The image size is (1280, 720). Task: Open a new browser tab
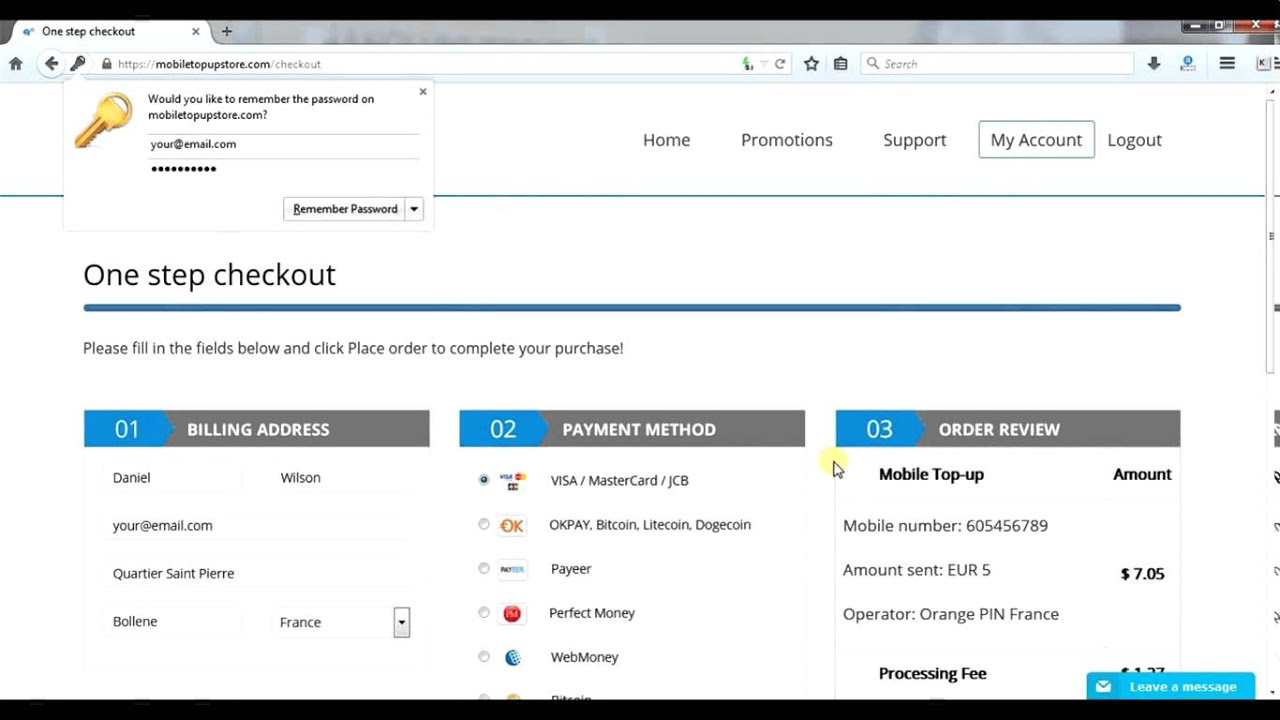(227, 31)
